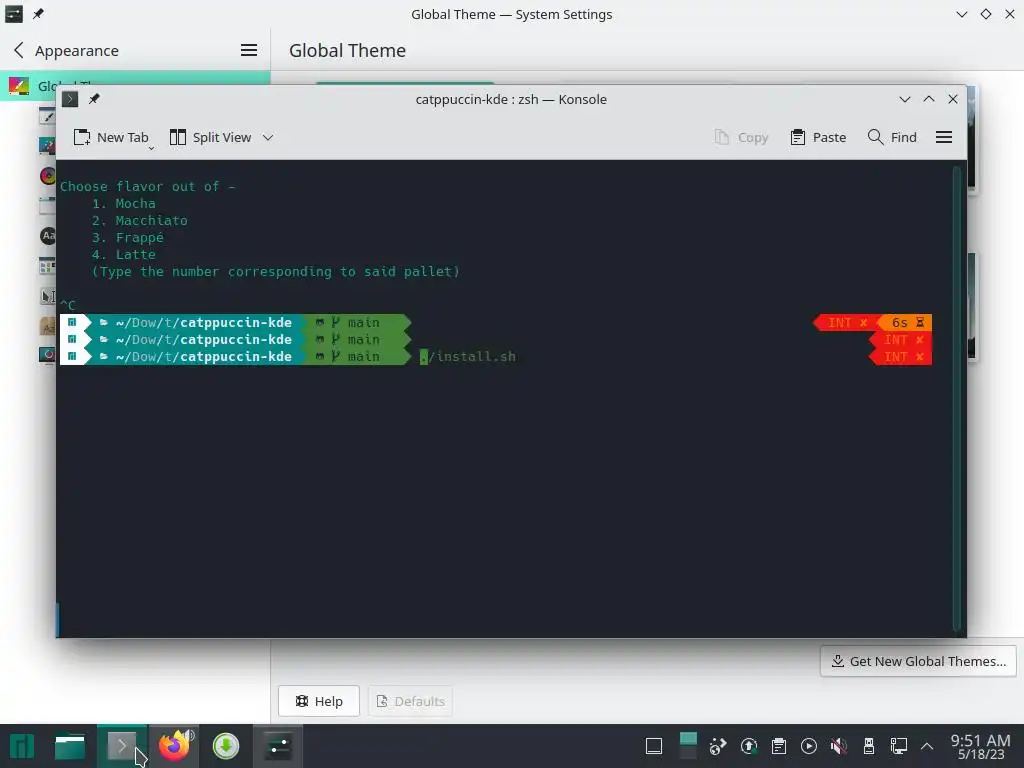This screenshot has height=768, width=1024.
Task: Click the Konsole terminal scrollbar
Action: click(957, 397)
